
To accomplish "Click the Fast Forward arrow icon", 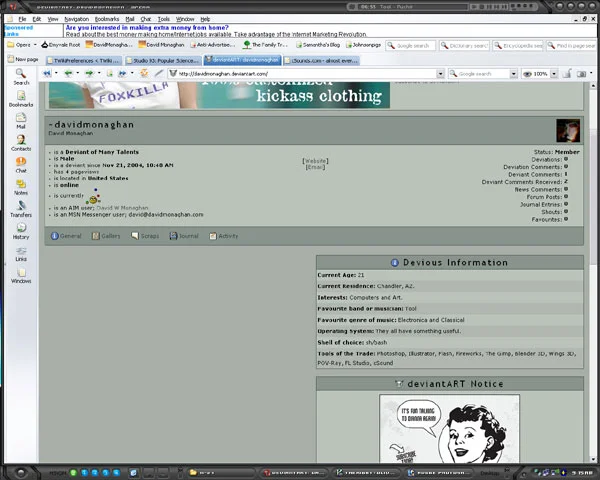I will click(x=123, y=73).
